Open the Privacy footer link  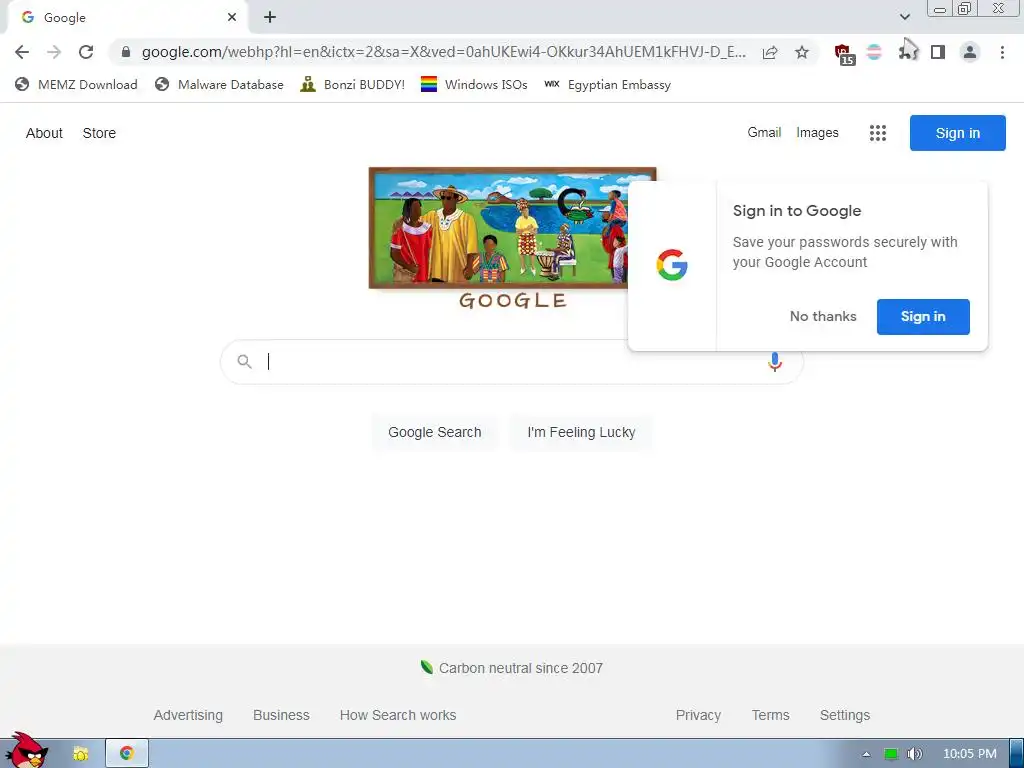pos(698,715)
